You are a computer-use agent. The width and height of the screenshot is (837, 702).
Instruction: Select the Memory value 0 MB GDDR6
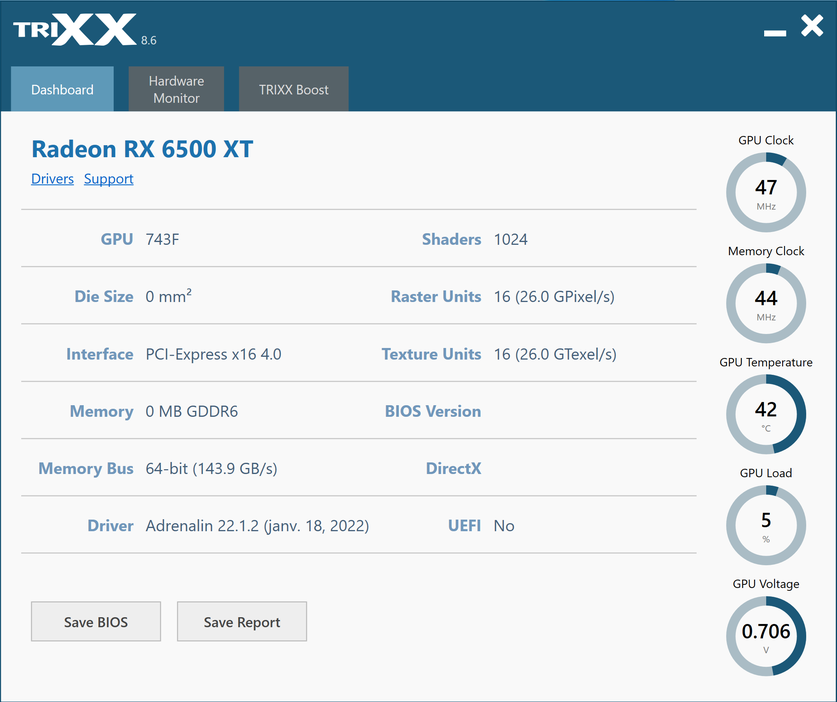tap(192, 412)
